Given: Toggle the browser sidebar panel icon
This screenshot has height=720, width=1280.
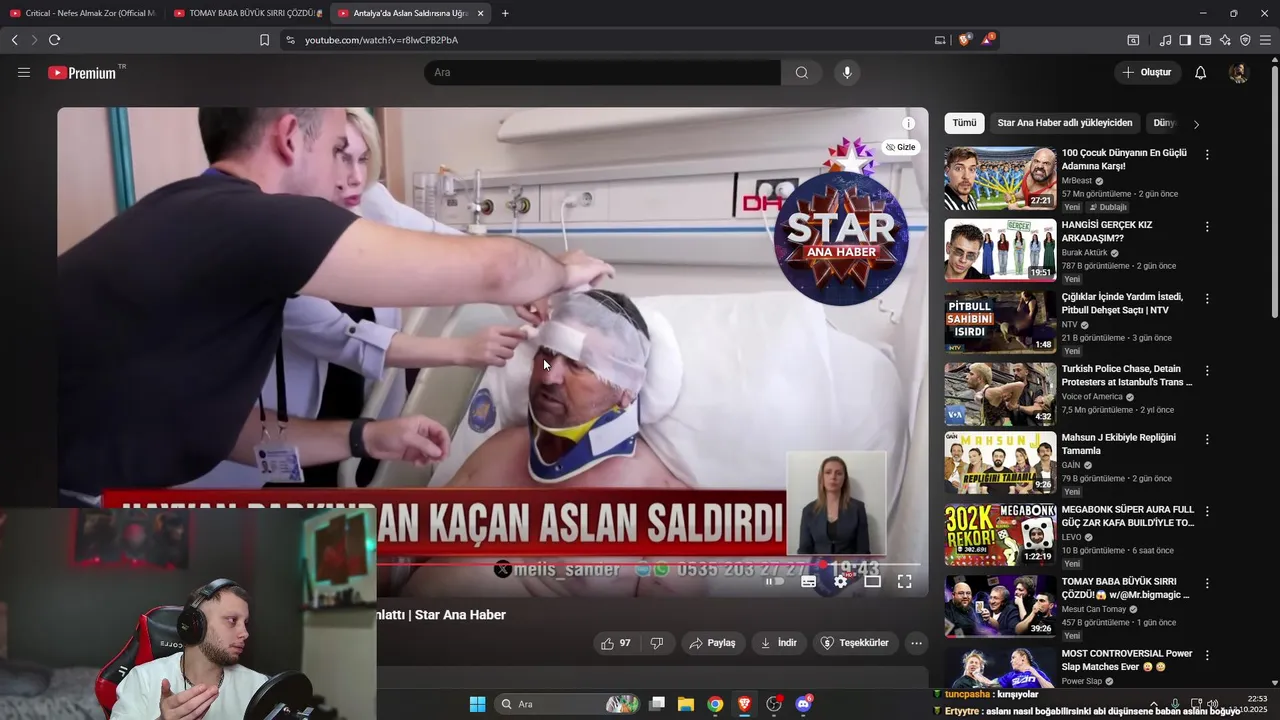Looking at the screenshot, I should [1185, 40].
